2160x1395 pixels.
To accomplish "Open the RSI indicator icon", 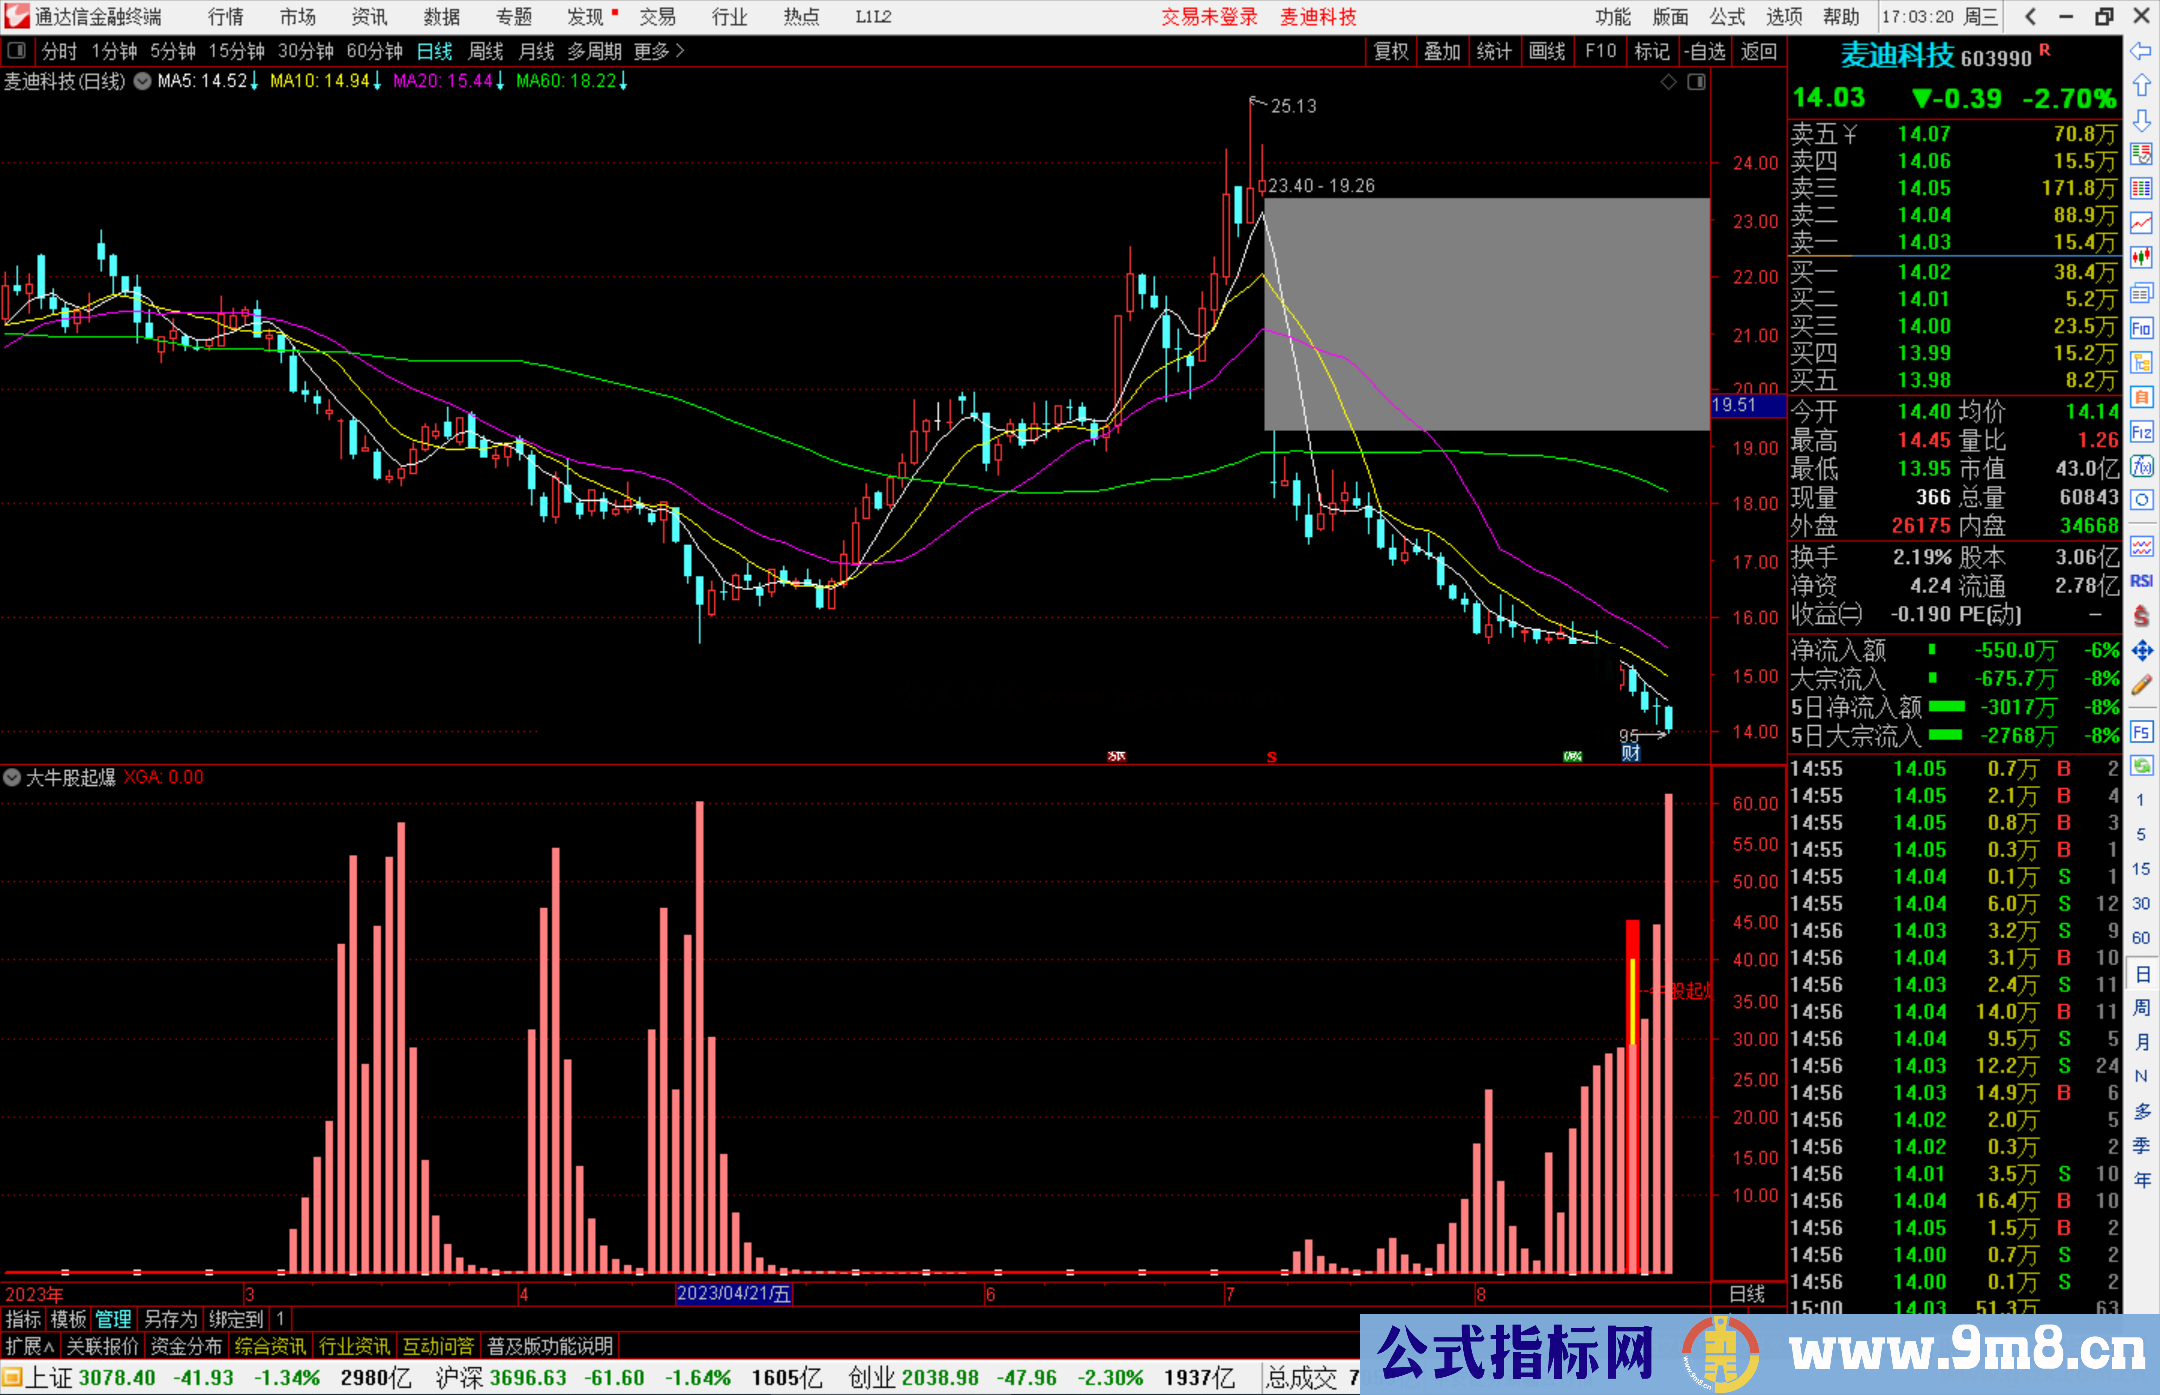I will click(2141, 581).
